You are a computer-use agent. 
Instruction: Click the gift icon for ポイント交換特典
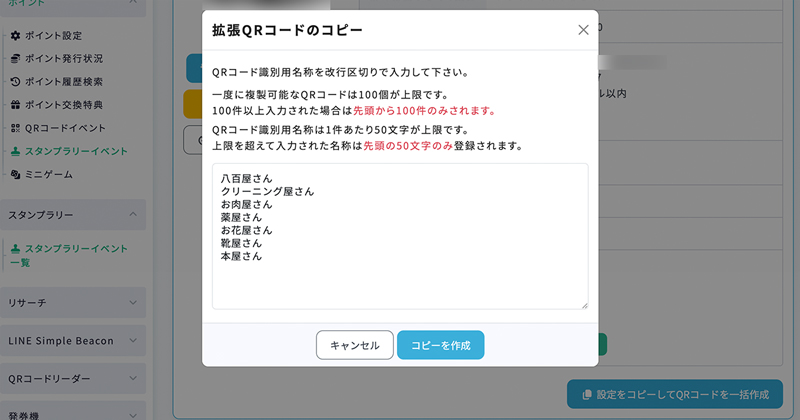tap(15, 105)
